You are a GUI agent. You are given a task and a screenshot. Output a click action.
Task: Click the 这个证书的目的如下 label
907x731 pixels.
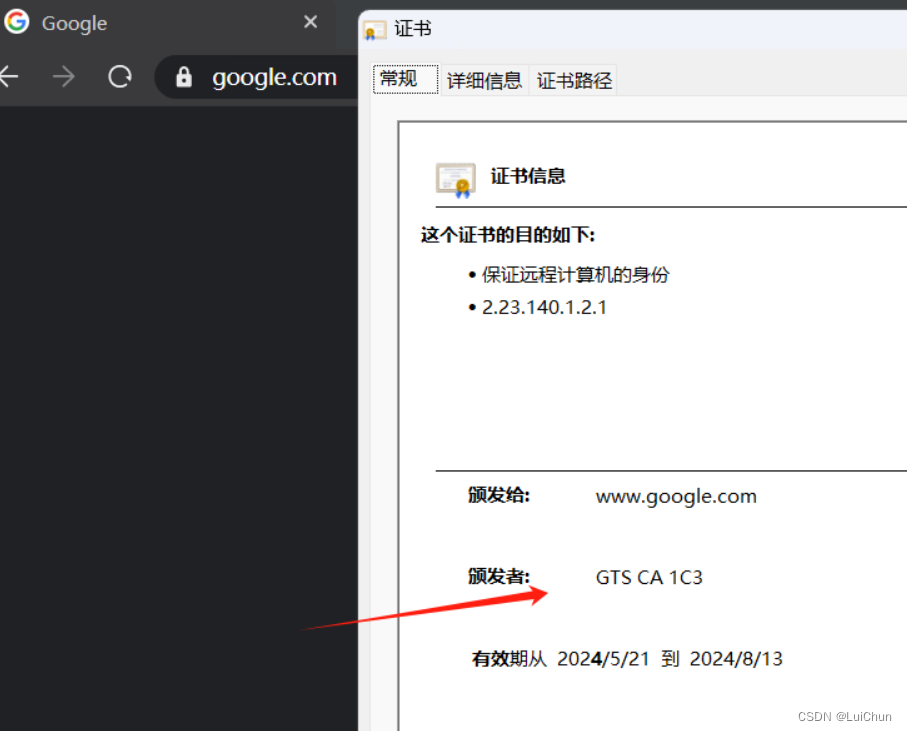[507, 235]
